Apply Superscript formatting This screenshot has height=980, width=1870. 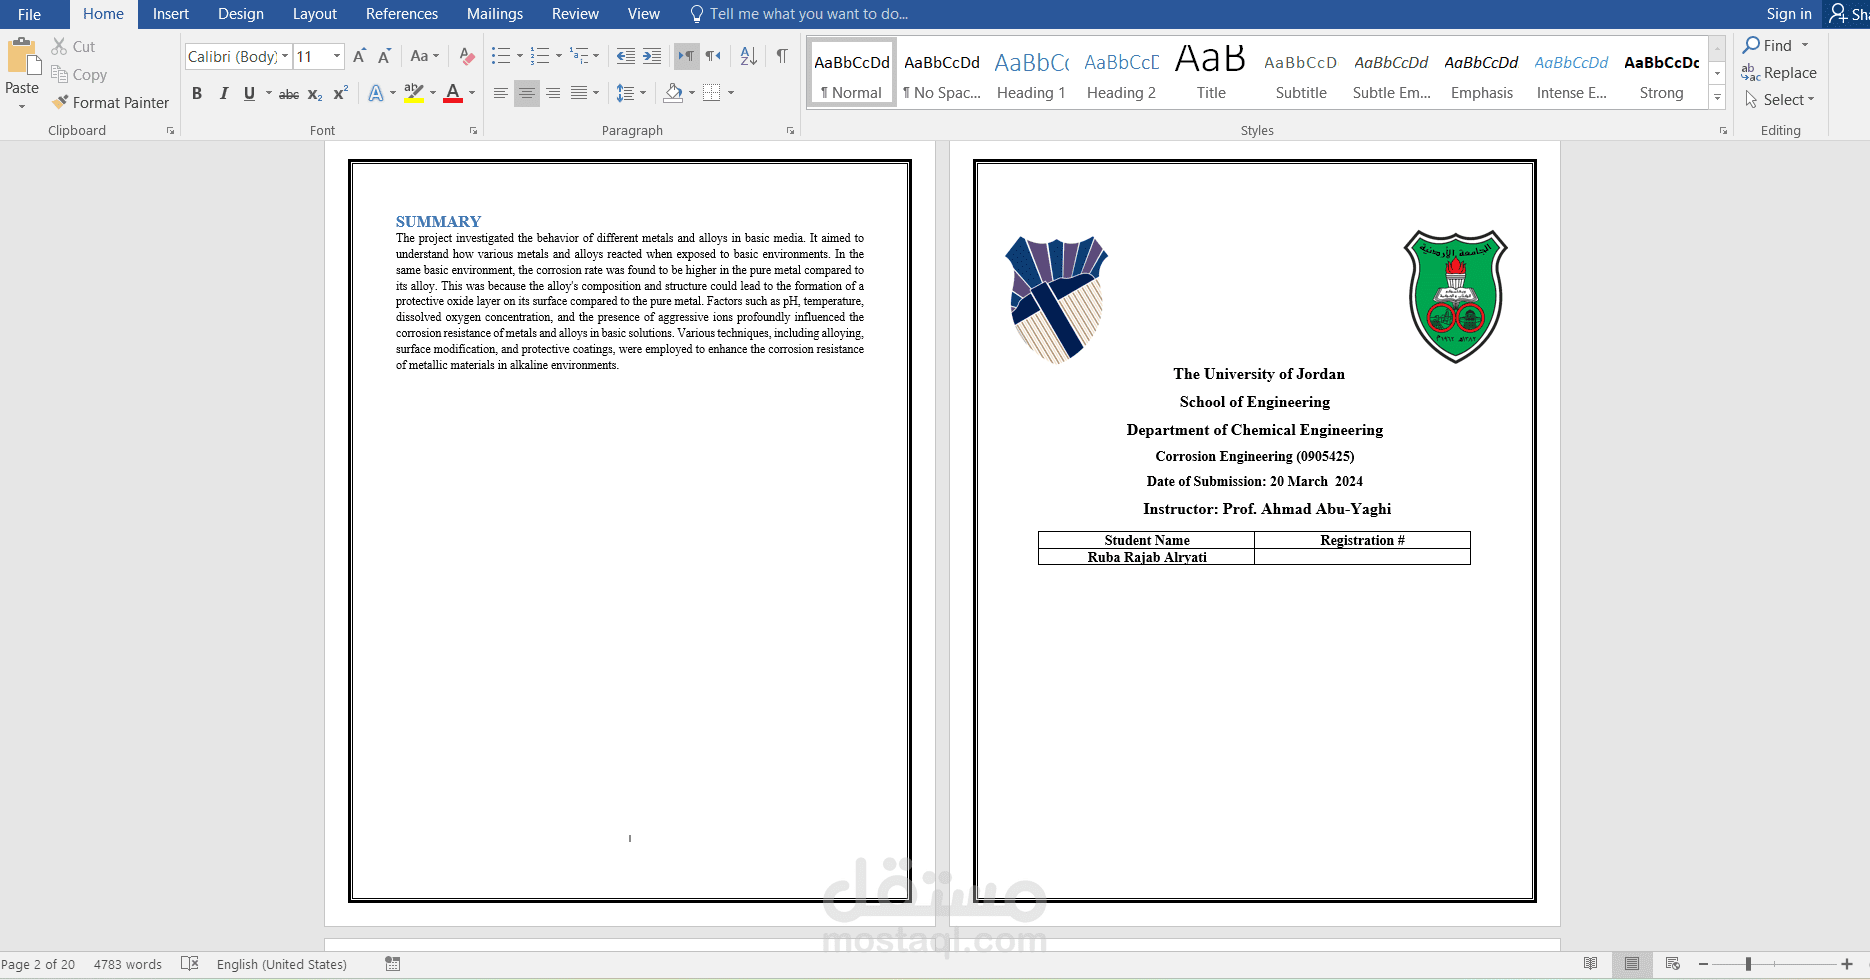pyautogui.click(x=341, y=93)
